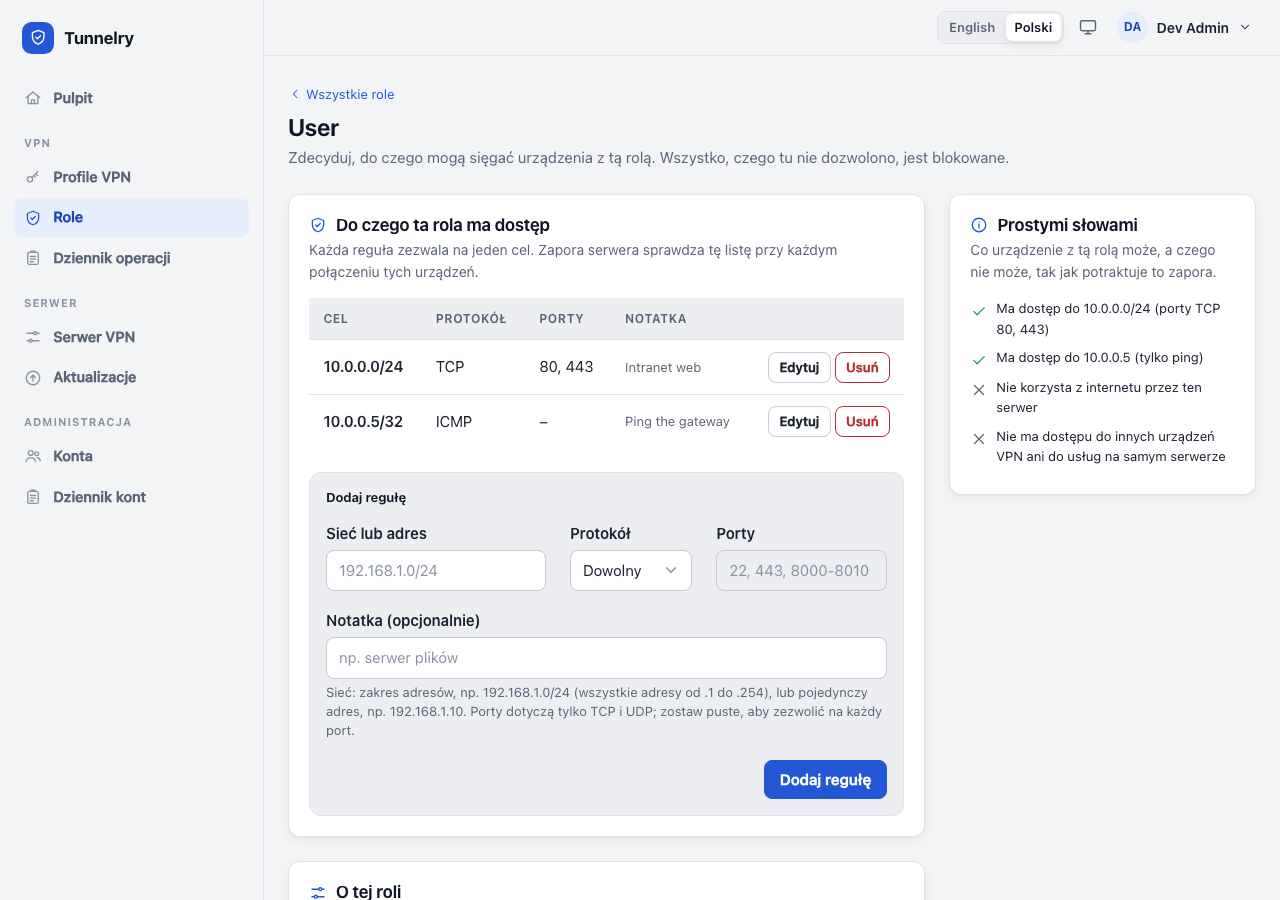Click the sliders icon beside Serwer VPN
The image size is (1280, 900).
pos(33,337)
